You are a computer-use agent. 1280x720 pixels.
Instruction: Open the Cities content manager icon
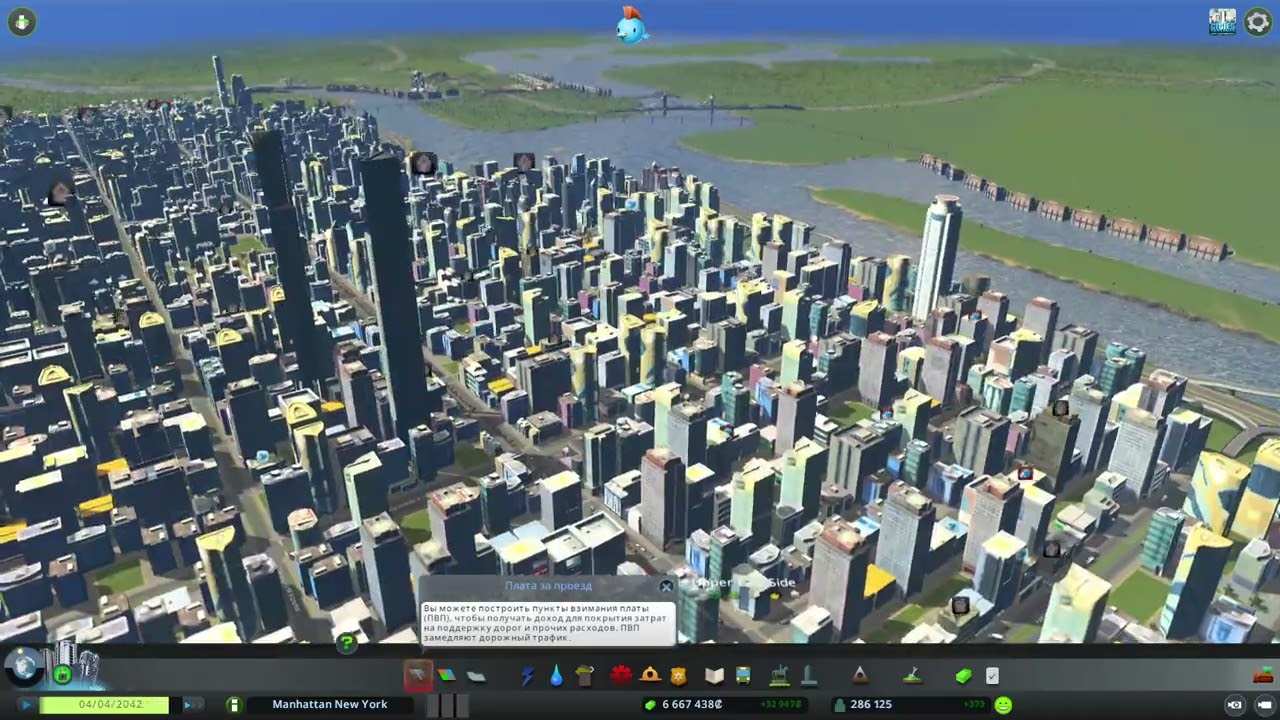coord(1222,22)
